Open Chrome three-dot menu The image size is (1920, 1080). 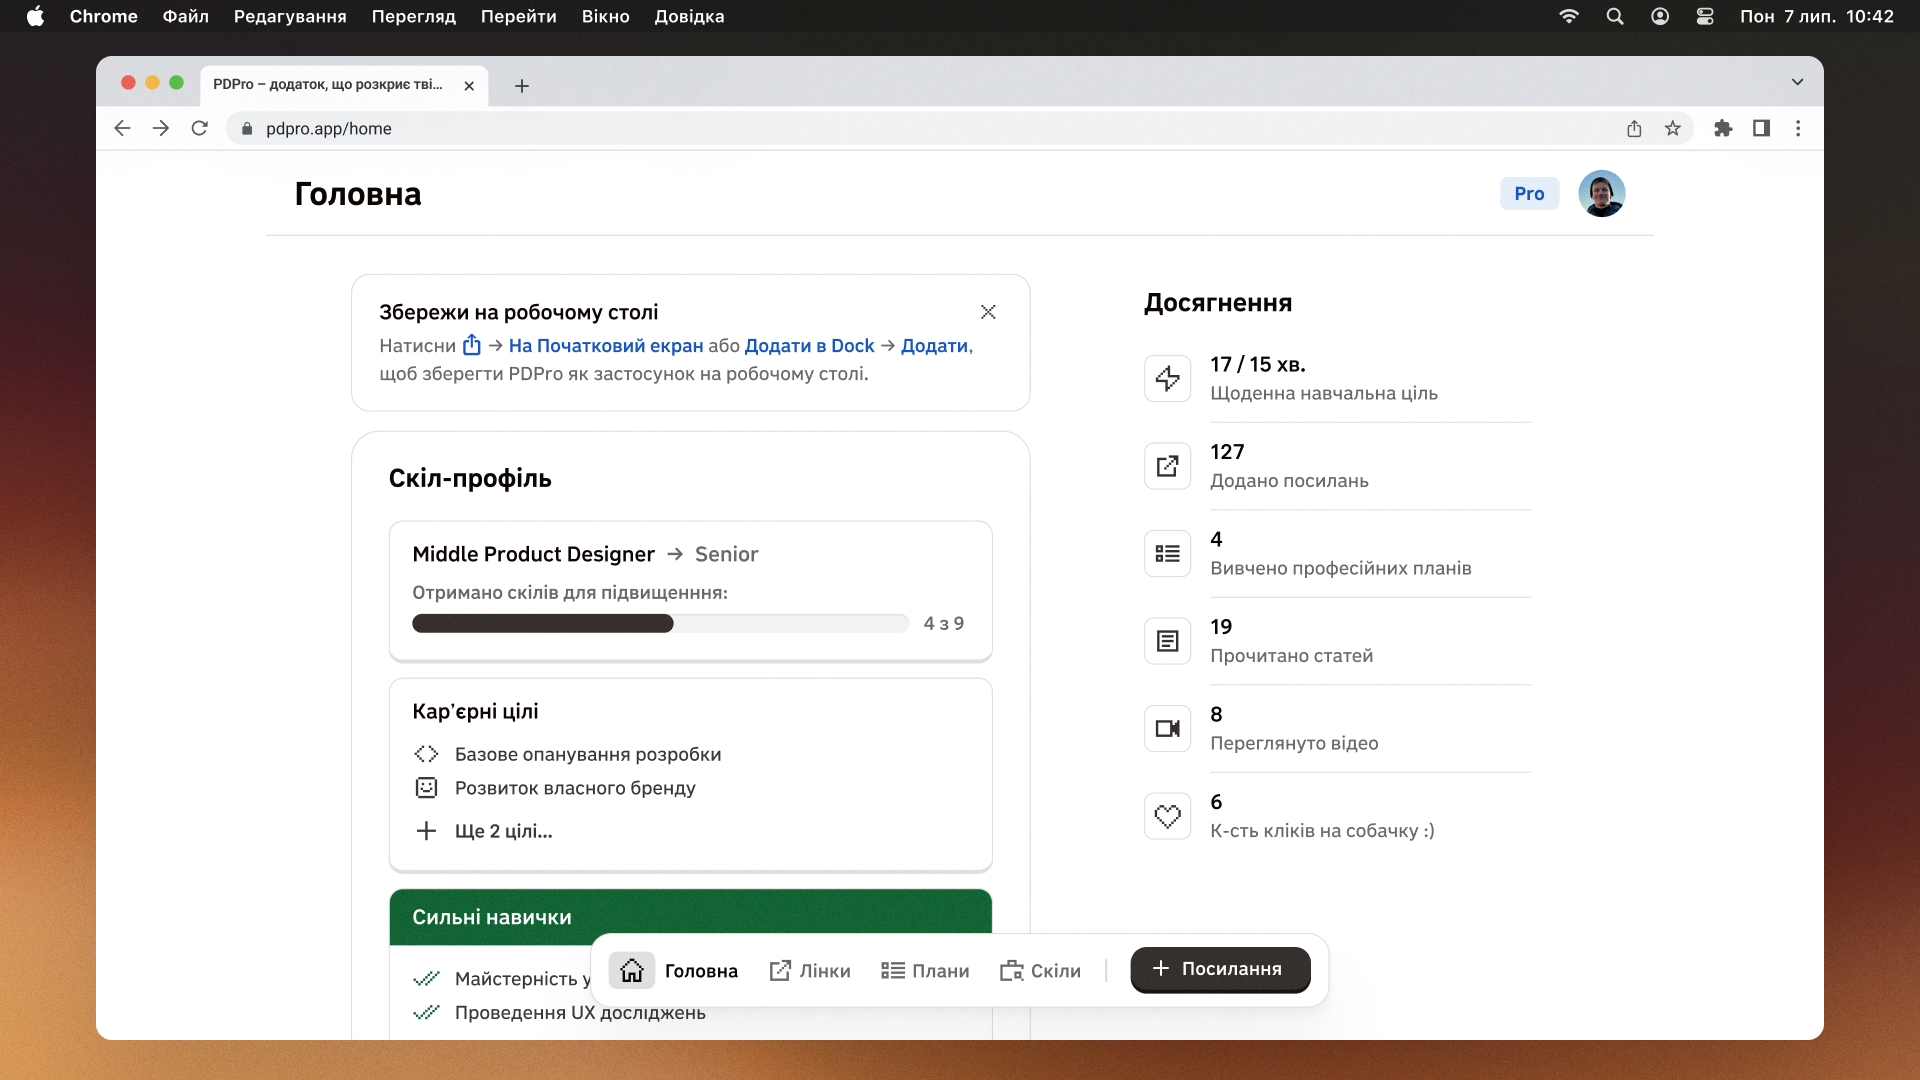pos(1798,128)
